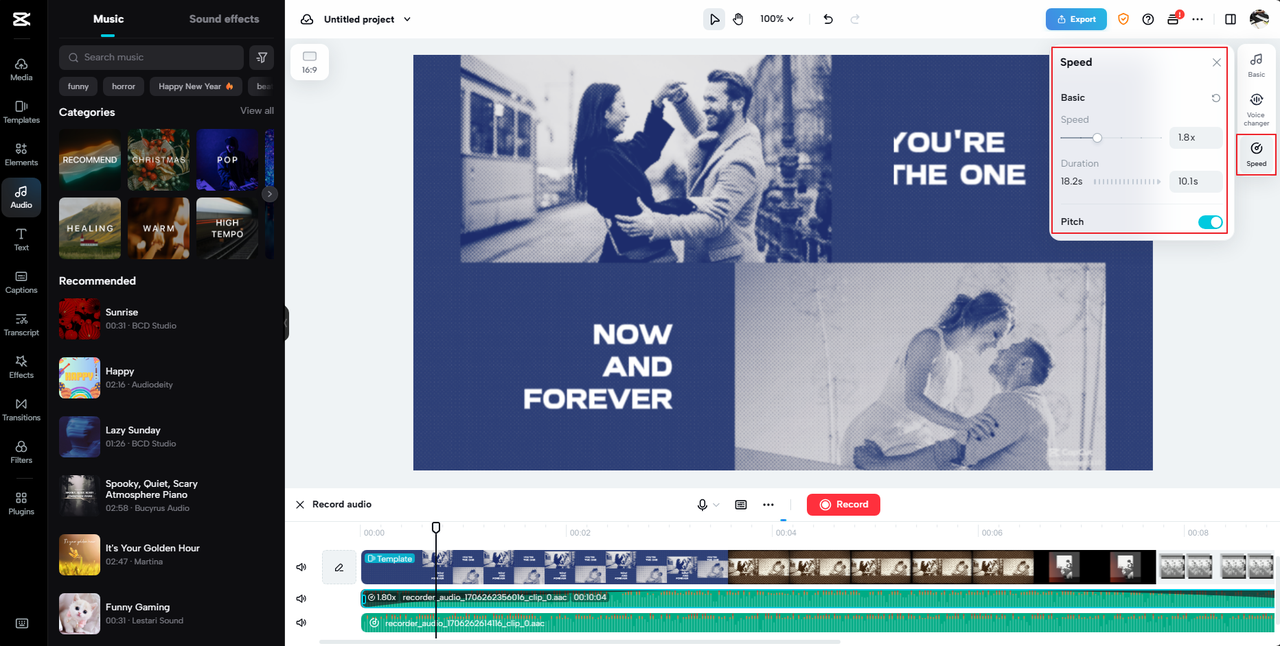1280x646 pixels.
Task: Switch to the Music tab
Action: pyautogui.click(x=108, y=19)
